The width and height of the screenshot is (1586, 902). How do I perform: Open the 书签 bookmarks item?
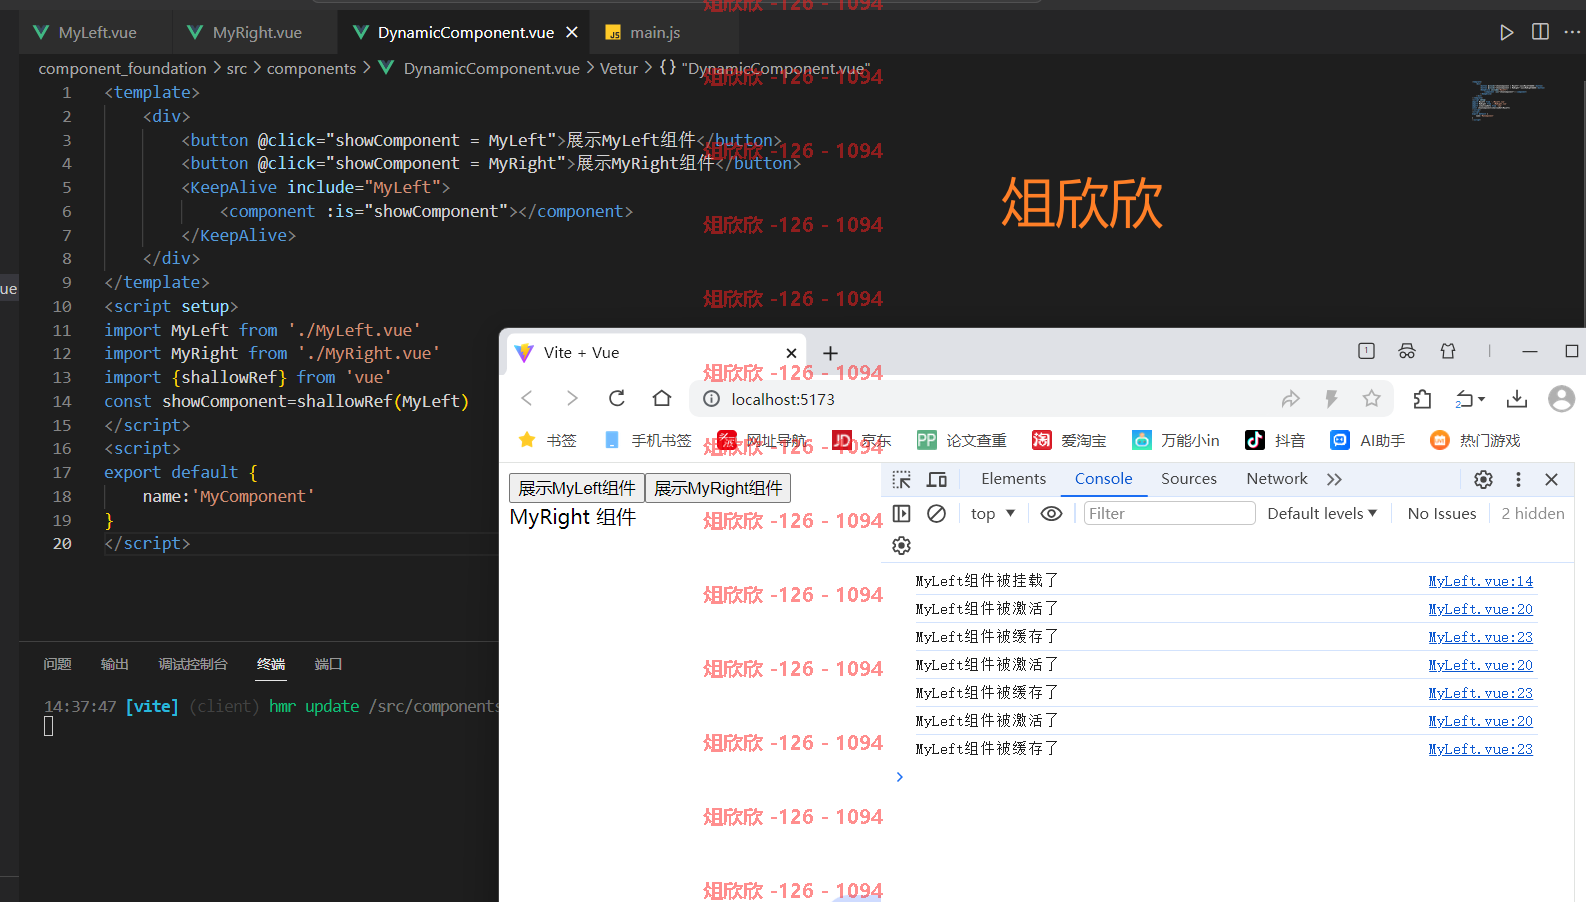point(548,440)
